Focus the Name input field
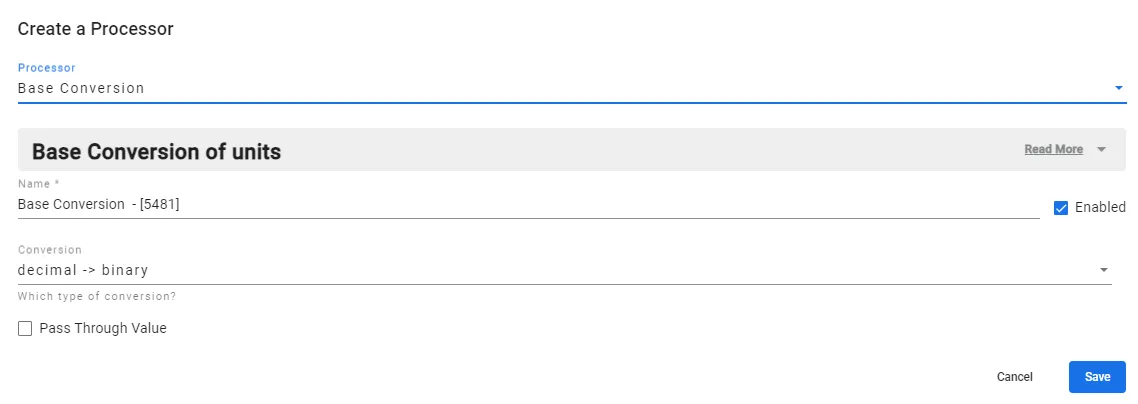This screenshot has height=404, width=1138. point(528,205)
